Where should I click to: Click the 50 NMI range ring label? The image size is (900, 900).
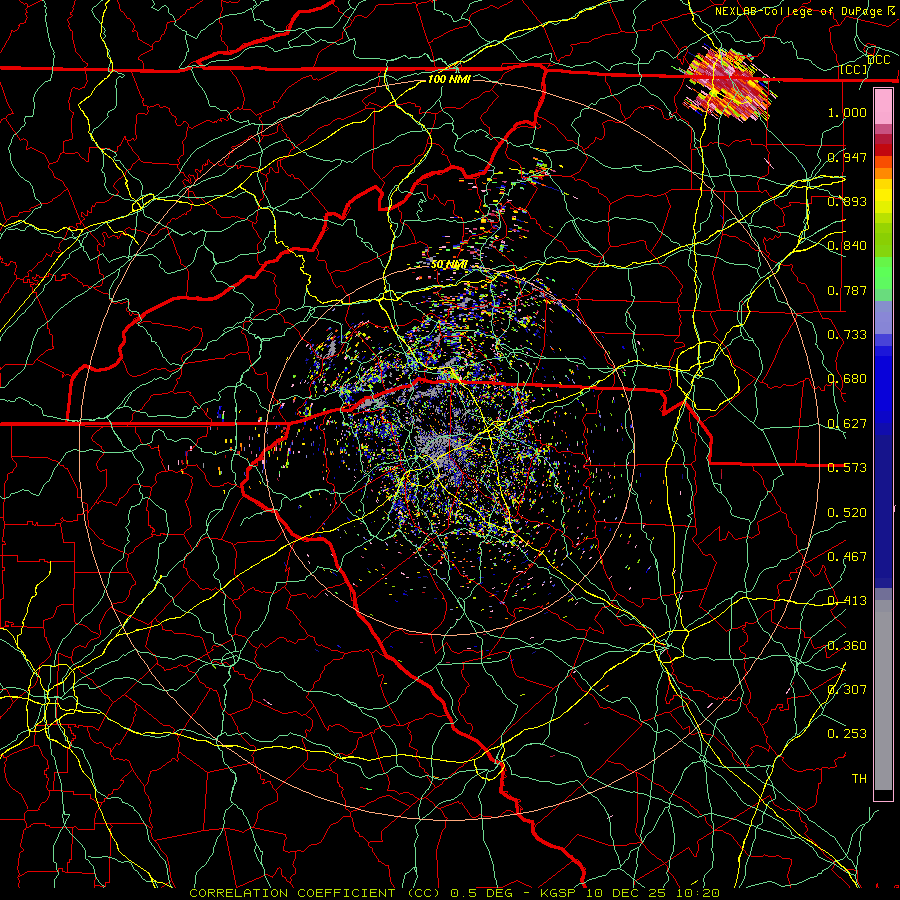pyautogui.click(x=449, y=265)
